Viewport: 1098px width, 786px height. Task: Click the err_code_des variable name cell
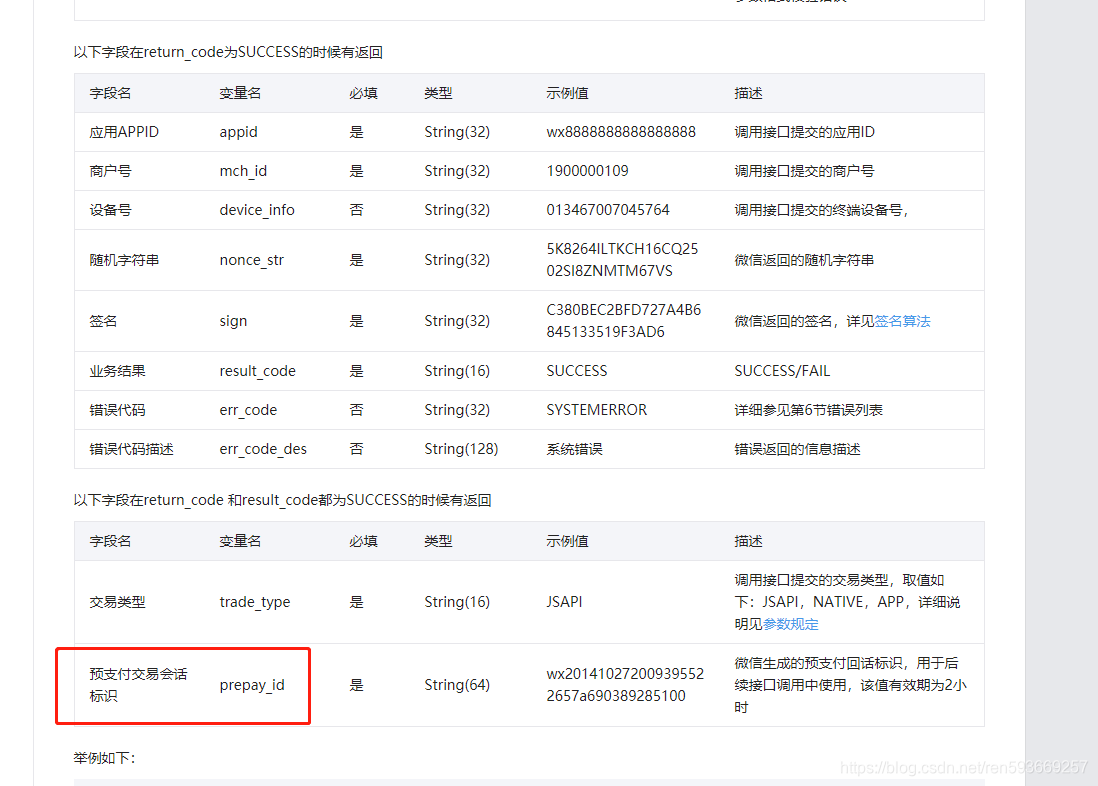[263, 449]
